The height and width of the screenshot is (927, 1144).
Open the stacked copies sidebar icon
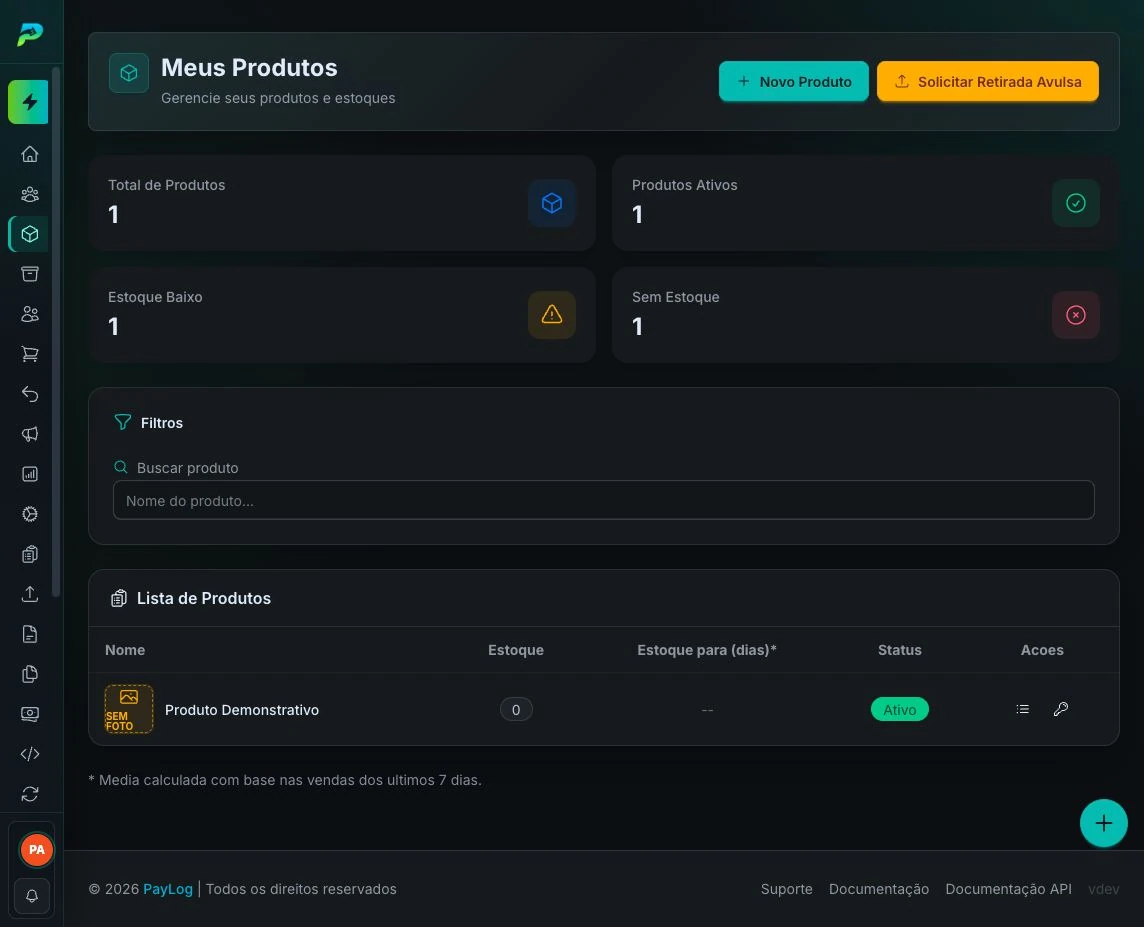click(30, 674)
